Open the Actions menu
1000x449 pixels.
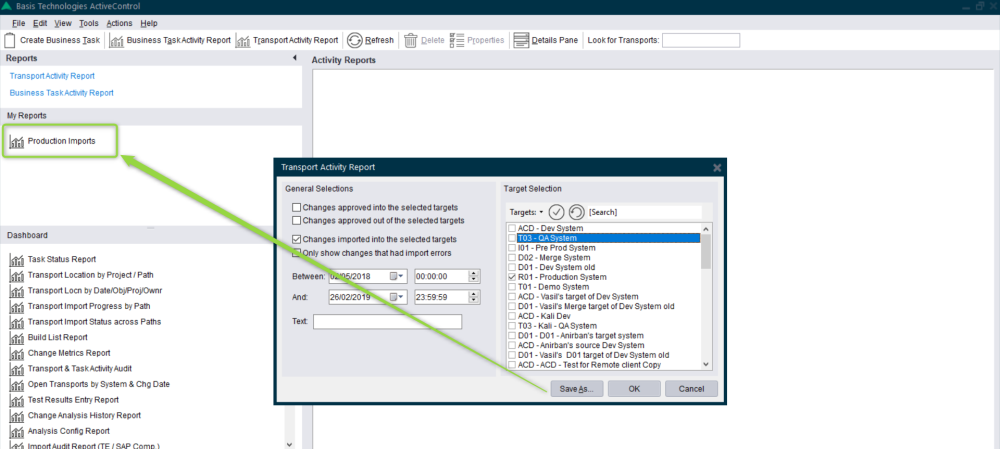[x=119, y=23]
